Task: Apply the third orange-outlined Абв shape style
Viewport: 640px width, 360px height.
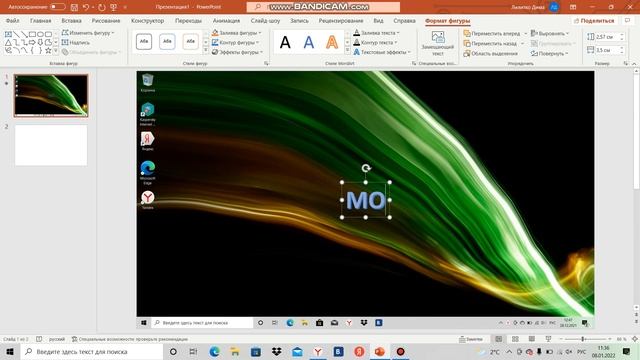Action: (x=191, y=42)
